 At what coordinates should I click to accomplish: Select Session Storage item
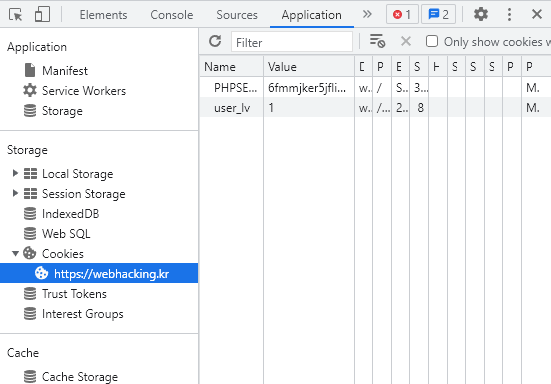click(x=84, y=194)
